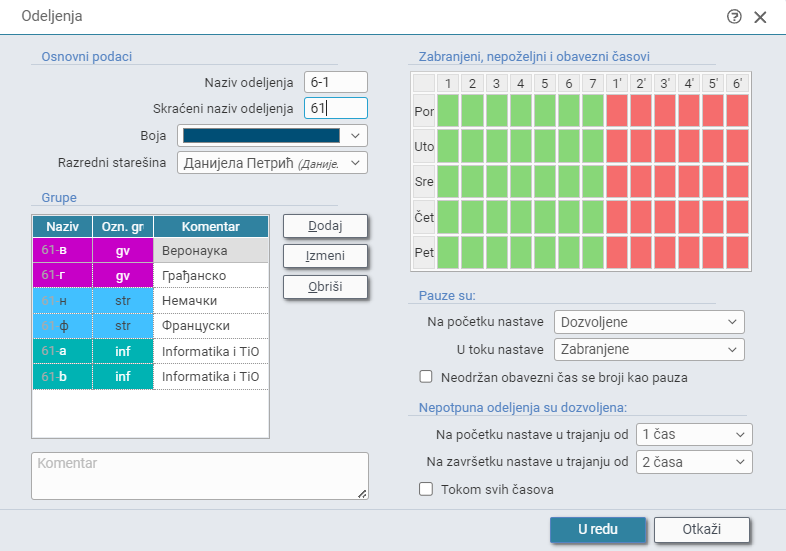Click the Naziv column header
786x551 pixels.
click(x=63, y=227)
